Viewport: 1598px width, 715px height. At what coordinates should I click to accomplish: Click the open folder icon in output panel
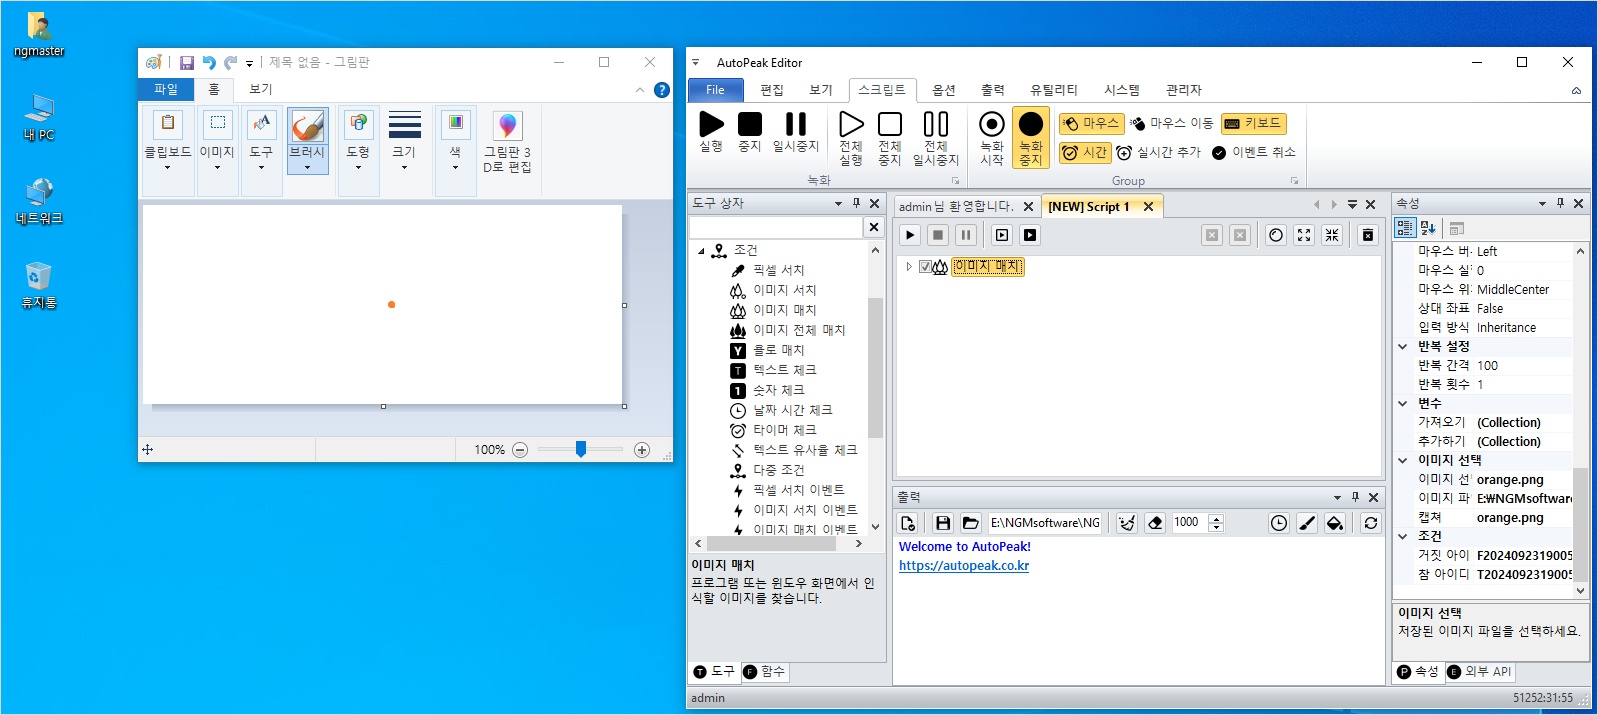(971, 523)
